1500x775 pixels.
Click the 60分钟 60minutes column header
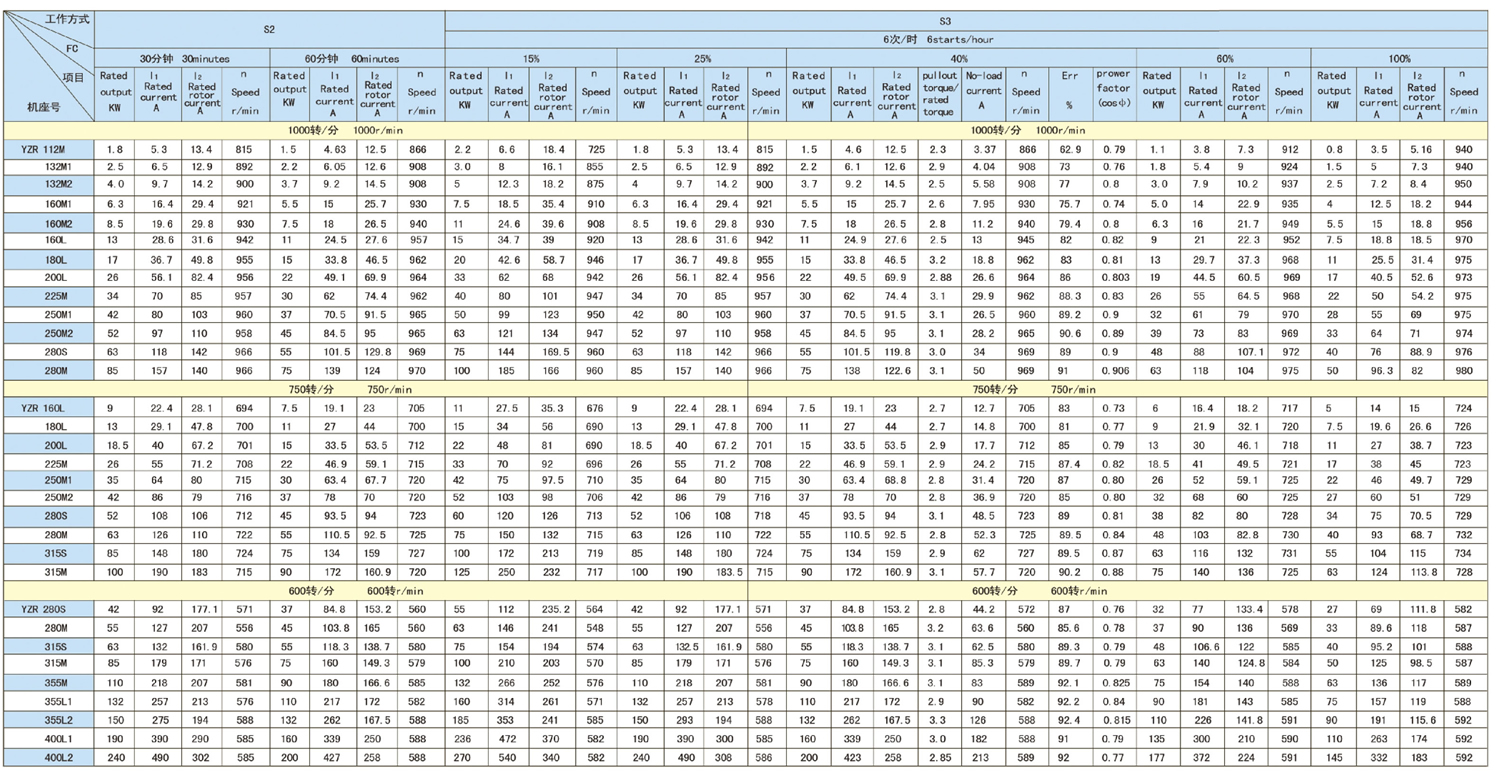click(x=355, y=59)
